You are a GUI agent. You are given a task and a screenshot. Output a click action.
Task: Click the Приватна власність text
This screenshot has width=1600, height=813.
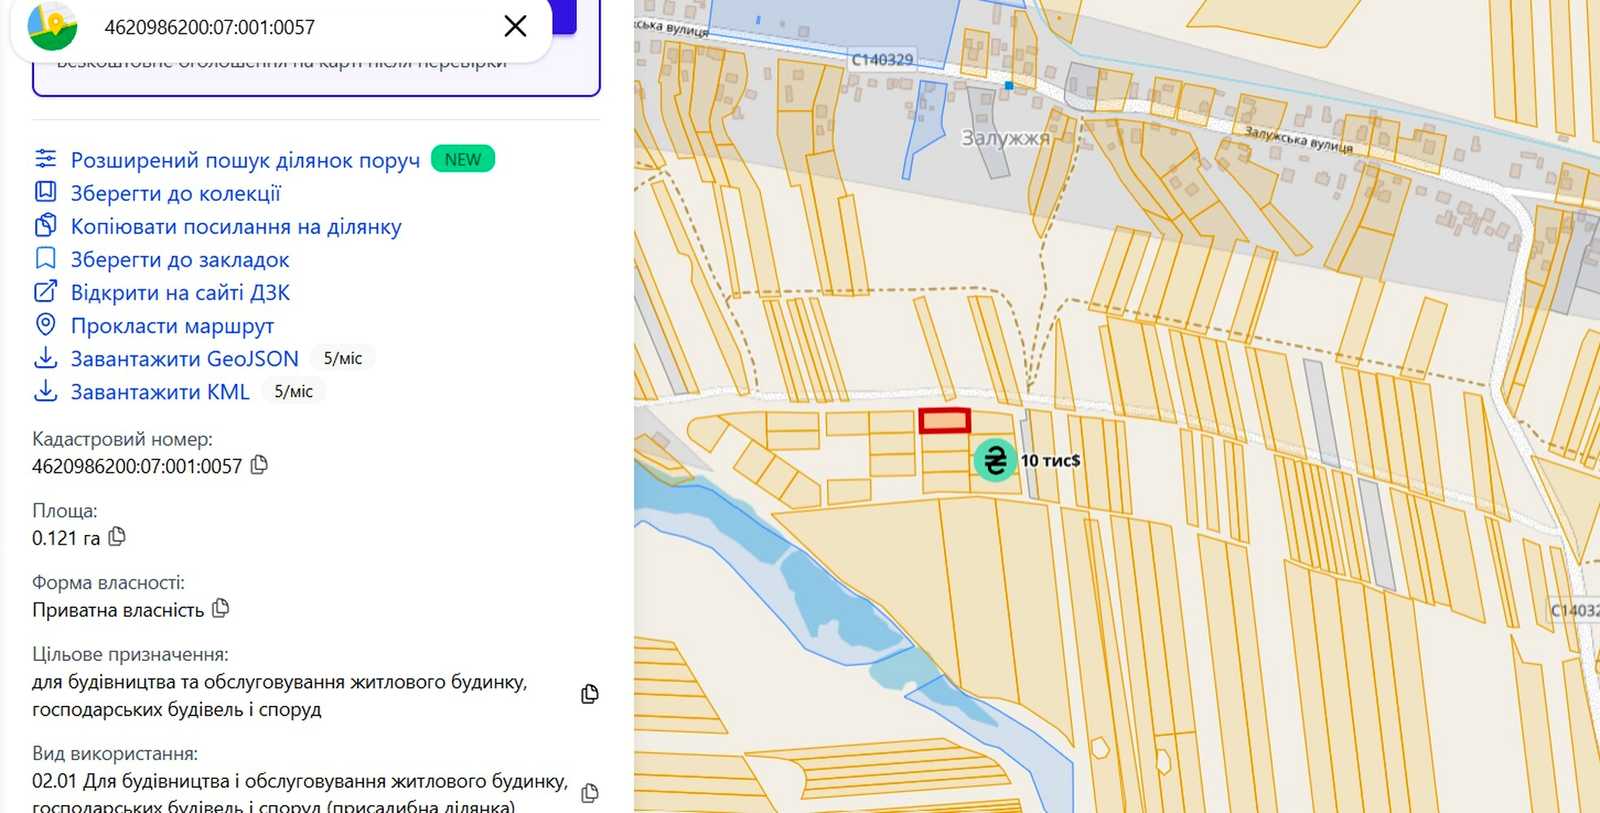point(118,610)
